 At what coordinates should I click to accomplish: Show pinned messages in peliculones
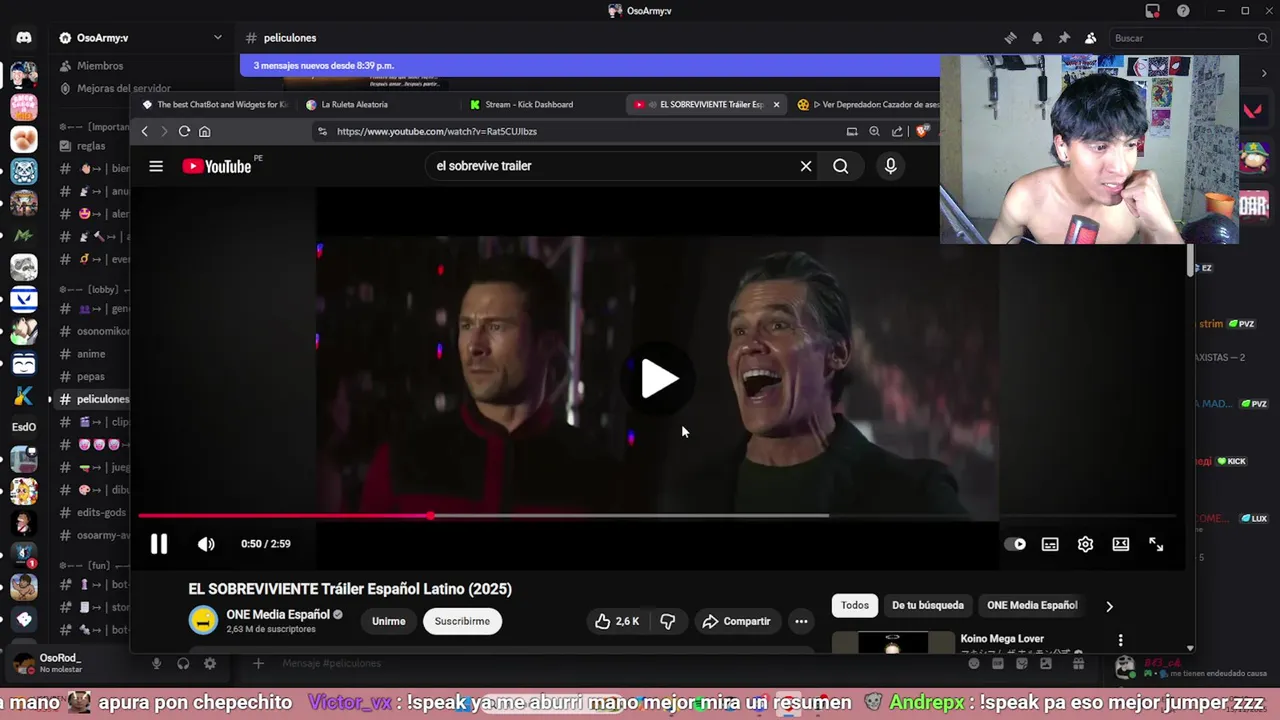[1064, 38]
